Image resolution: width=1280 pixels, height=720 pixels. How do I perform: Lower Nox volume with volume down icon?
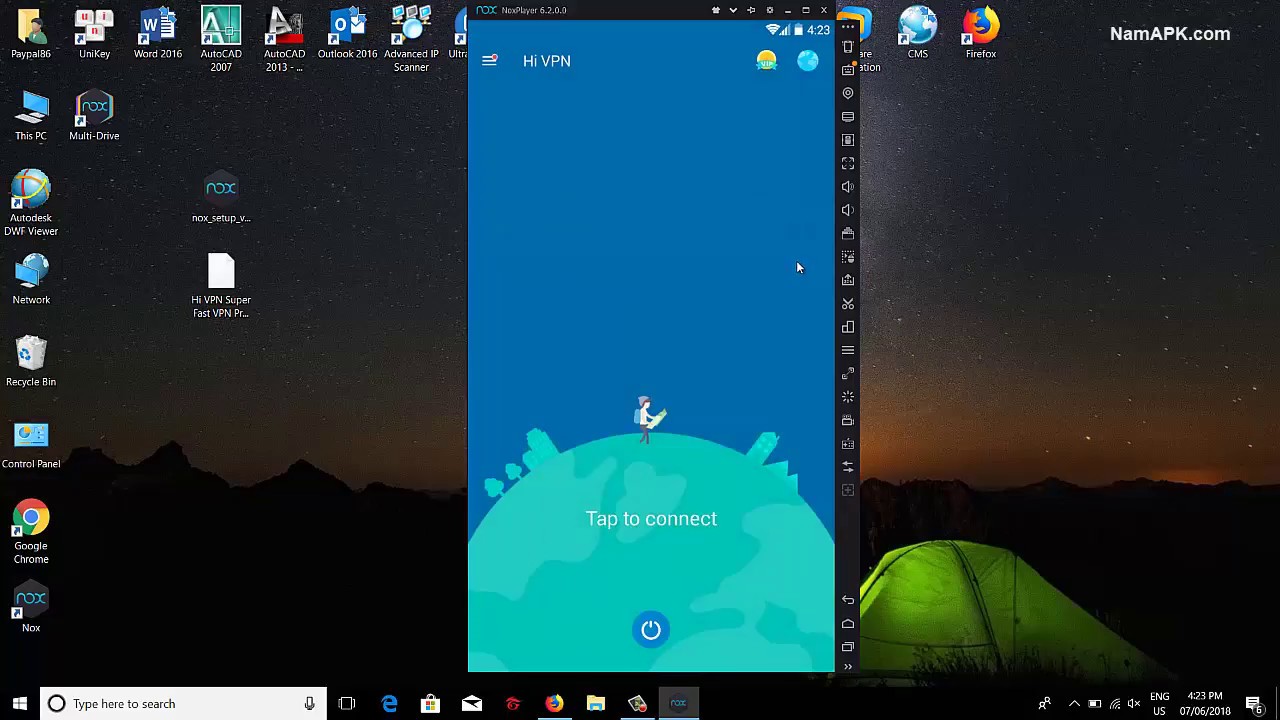(x=848, y=210)
